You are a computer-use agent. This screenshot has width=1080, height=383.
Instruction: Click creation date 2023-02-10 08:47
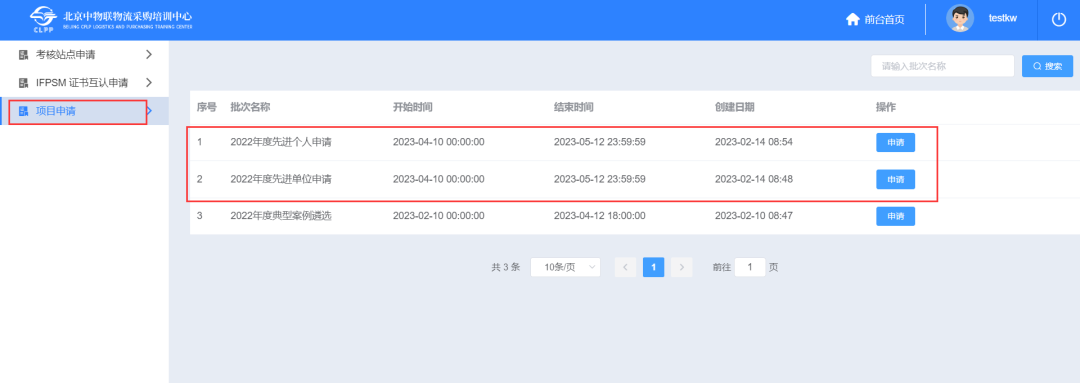[x=754, y=216]
